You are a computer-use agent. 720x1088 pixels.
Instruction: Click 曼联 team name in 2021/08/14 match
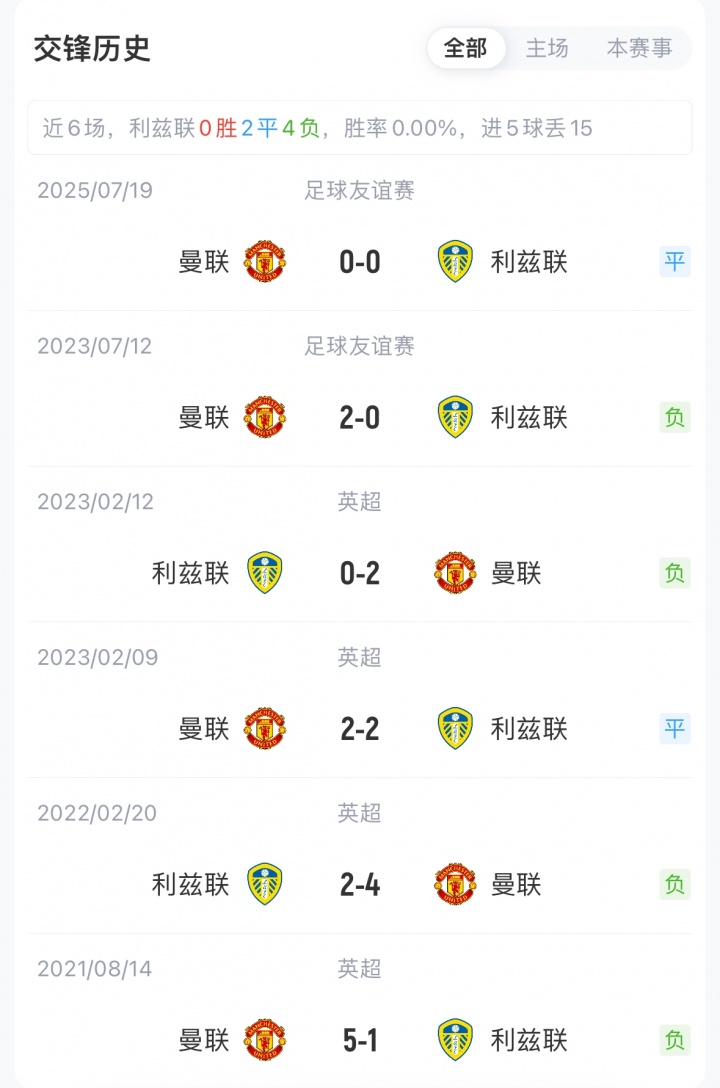[204, 1041]
